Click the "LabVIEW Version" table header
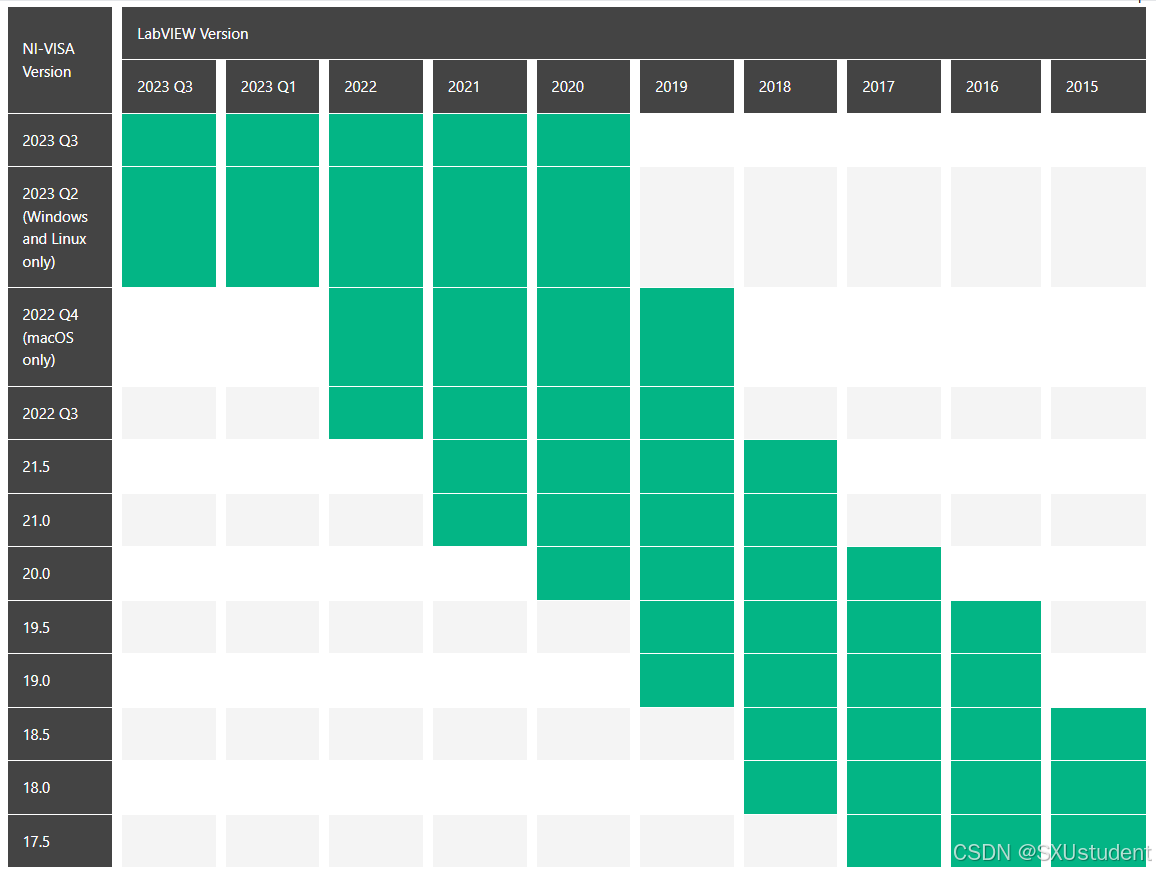Image resolution: width=1156 pixels, height=873 pixels. [x=633, y=33]
